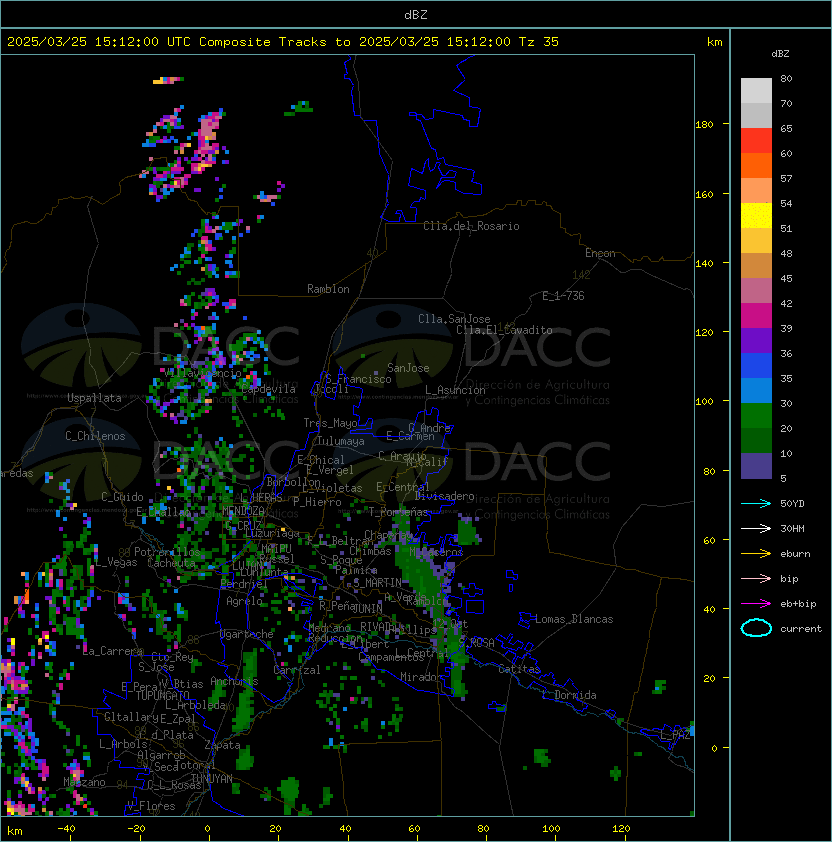Viewport: 832px width, 842px height.
Task: Click the 'La_Carrera' map label
Action: (x=113, y=651)
